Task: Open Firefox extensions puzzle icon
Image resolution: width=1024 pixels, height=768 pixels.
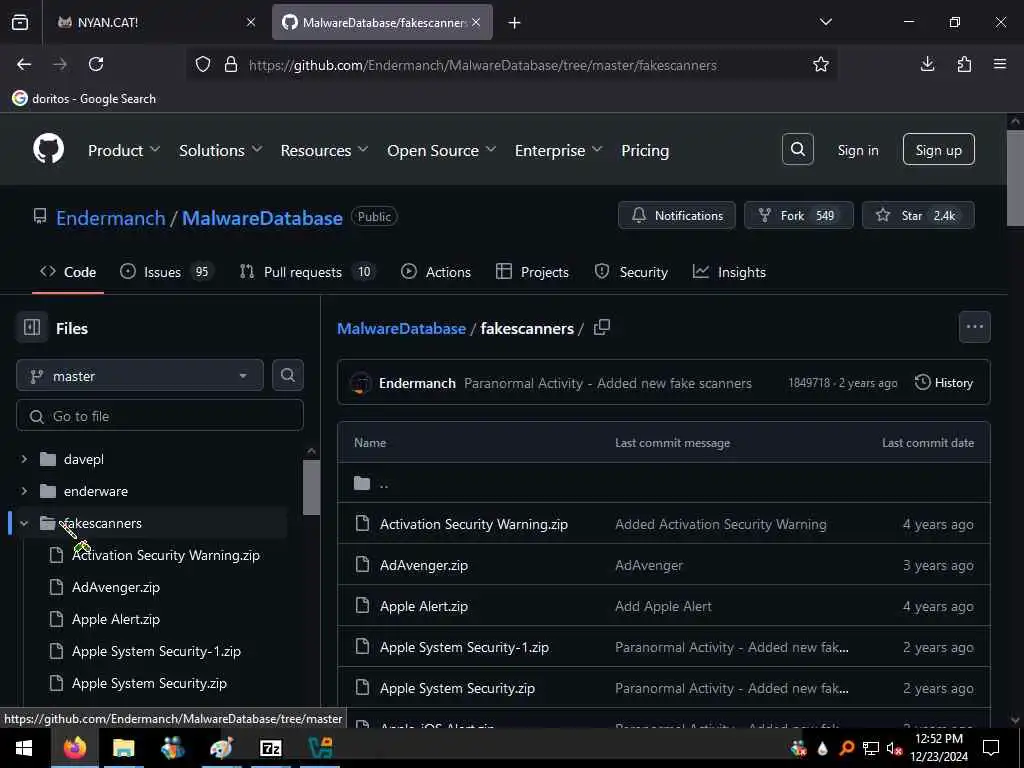Action: pos(964,64)
